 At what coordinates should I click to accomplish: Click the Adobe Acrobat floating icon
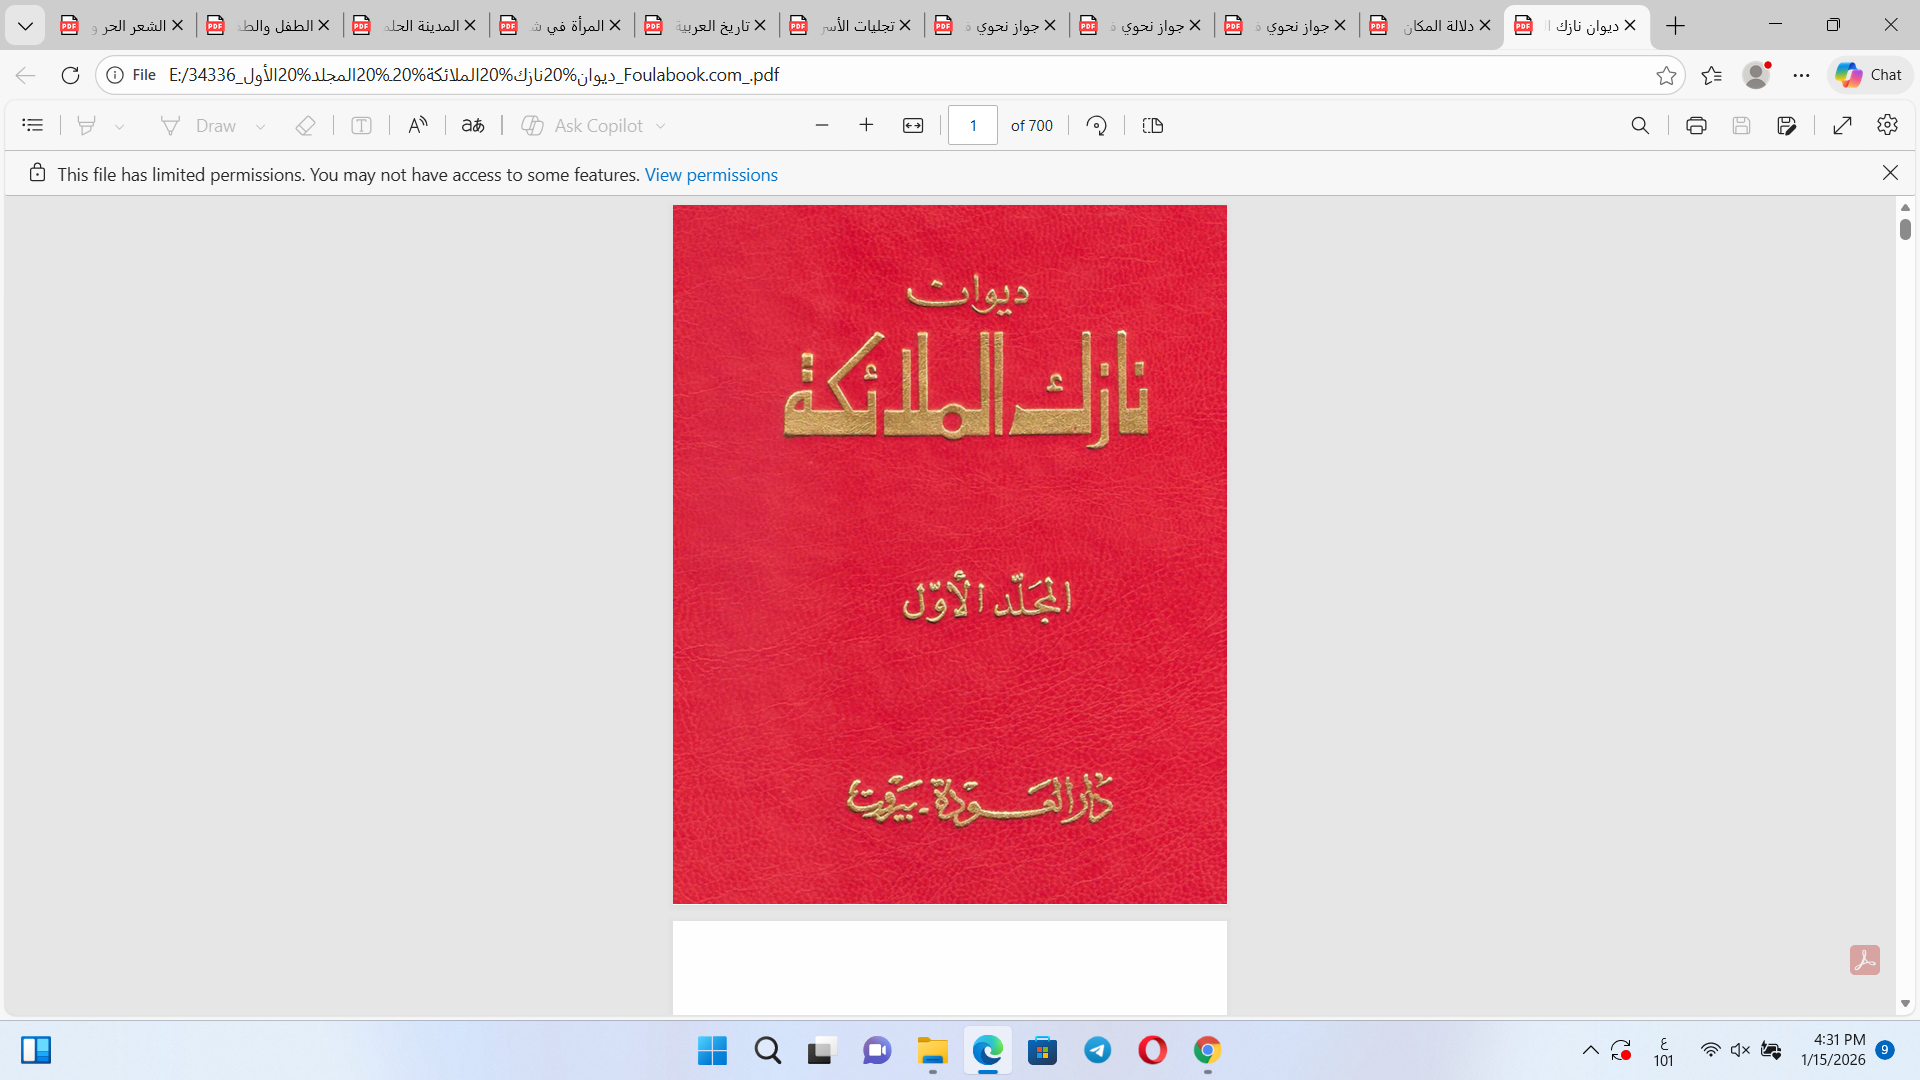pos(1865,960)
